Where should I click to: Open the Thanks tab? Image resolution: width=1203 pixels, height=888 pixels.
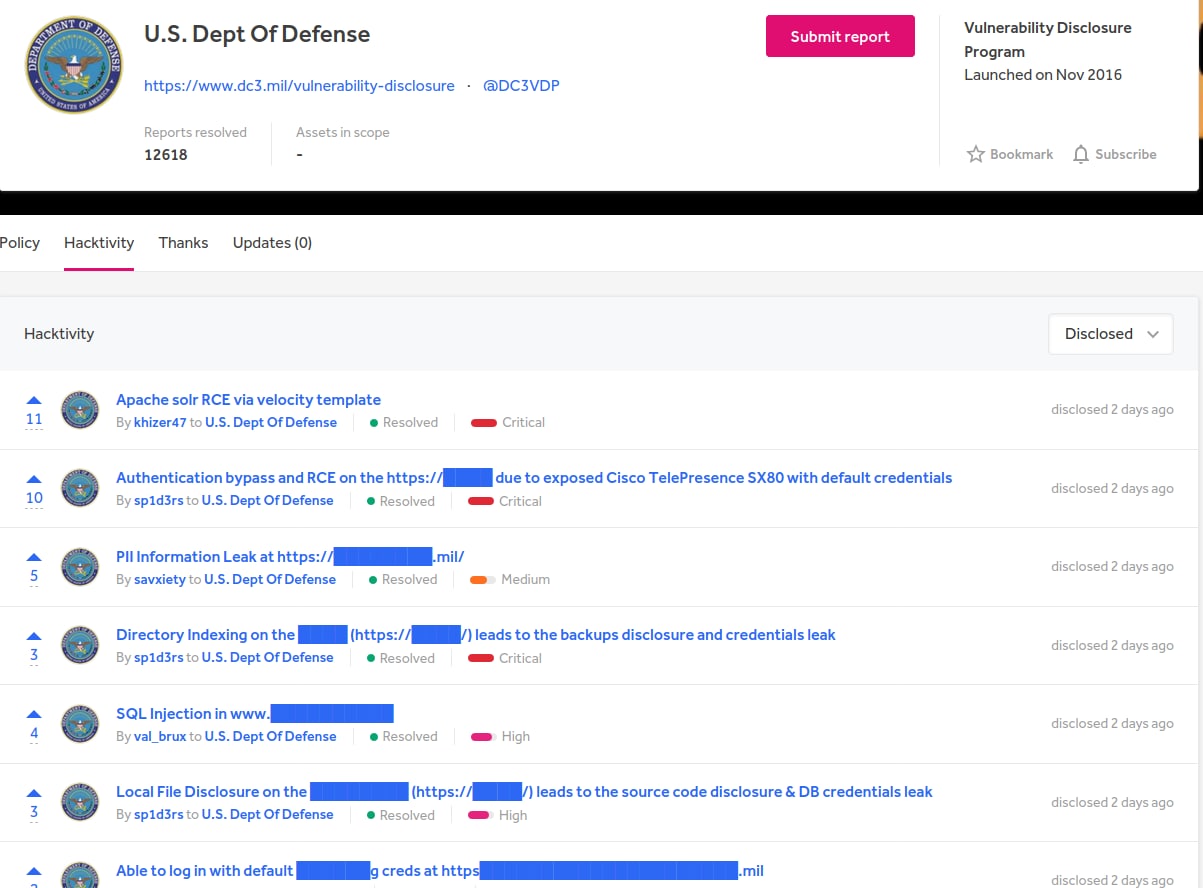pos(183,243)
